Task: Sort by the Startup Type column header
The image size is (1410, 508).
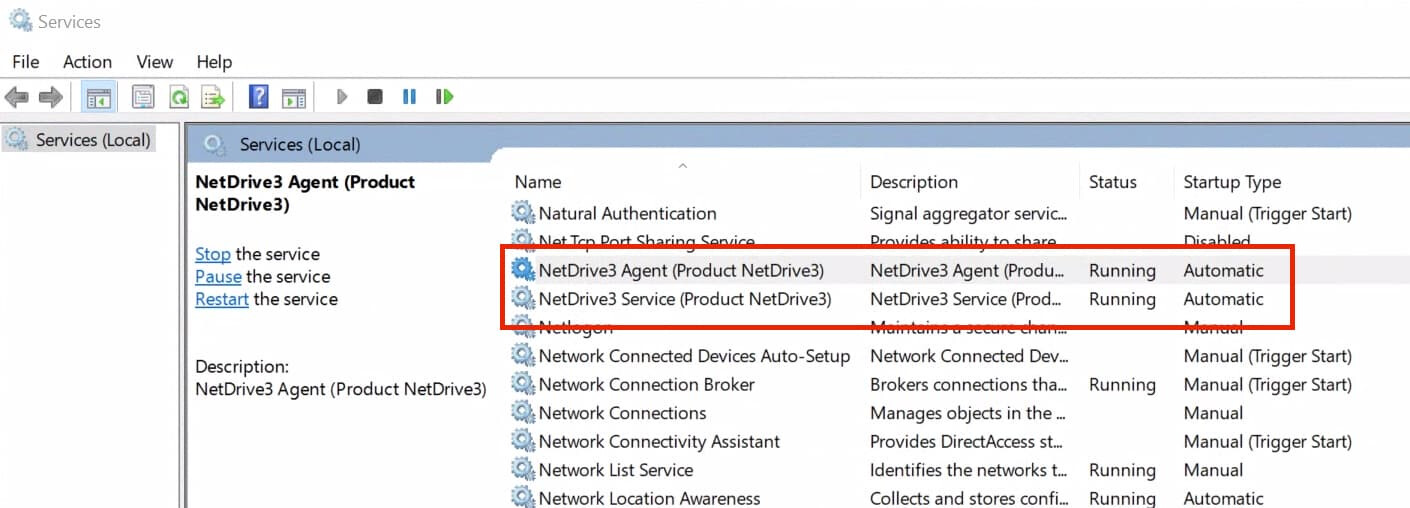Action: click(1232, 182)
